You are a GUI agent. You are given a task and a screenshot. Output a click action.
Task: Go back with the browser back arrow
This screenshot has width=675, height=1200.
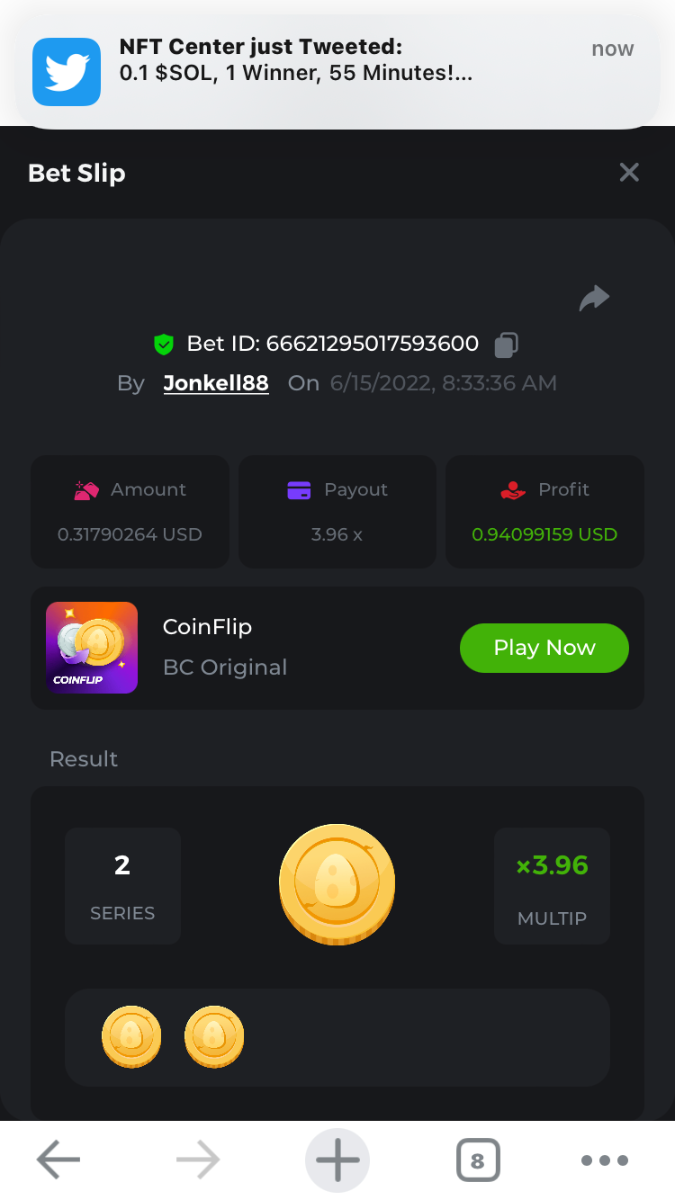[x=58, y=1160]
